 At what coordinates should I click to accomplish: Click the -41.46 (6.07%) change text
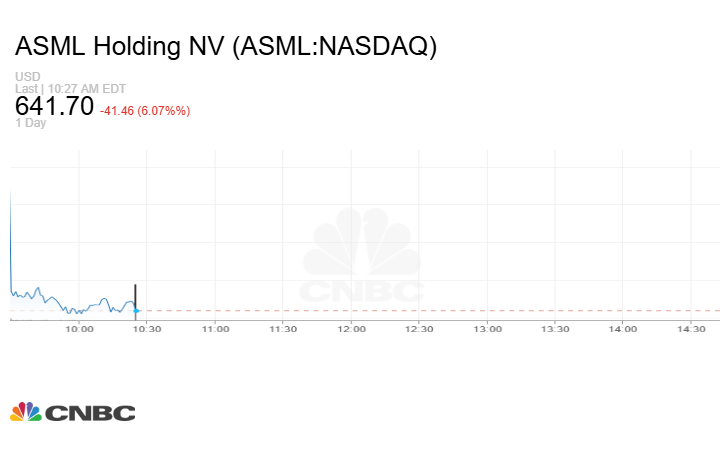(x=145, y=110)
